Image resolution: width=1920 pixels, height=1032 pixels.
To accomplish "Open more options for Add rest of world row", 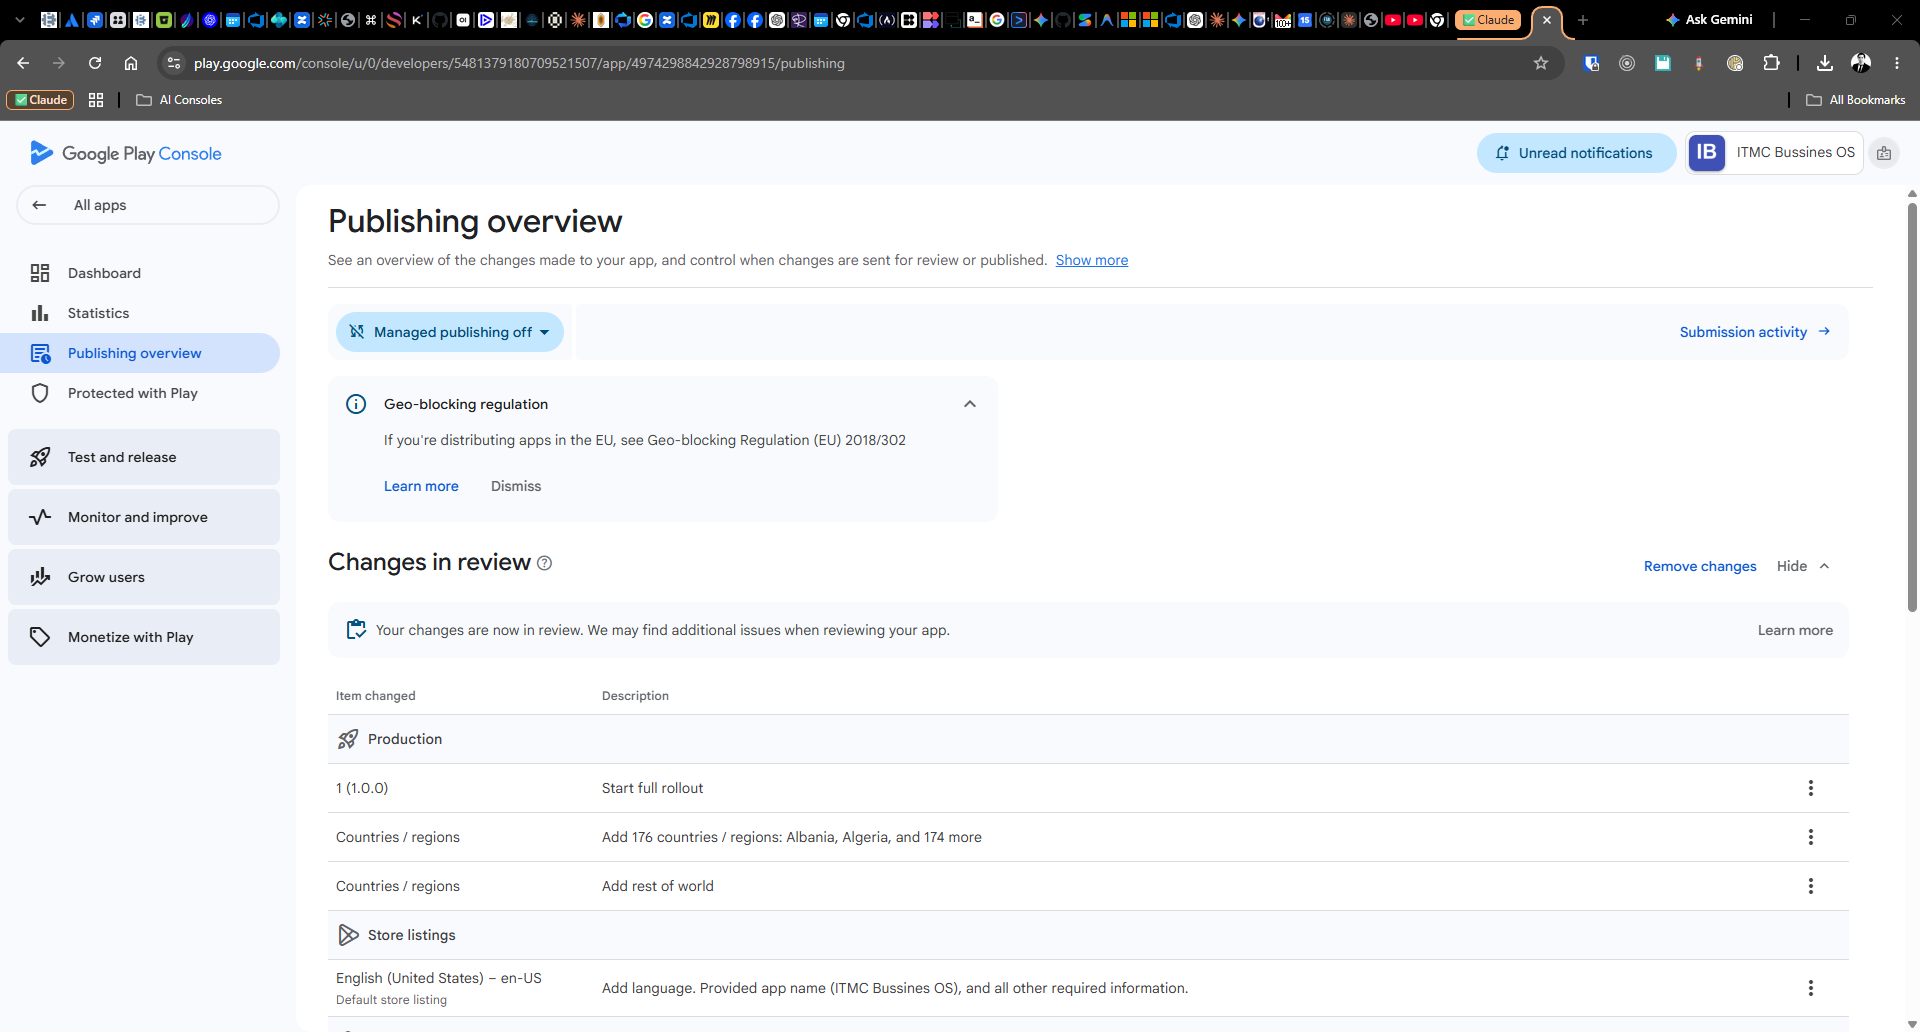I will click(x=1810, y=886).
